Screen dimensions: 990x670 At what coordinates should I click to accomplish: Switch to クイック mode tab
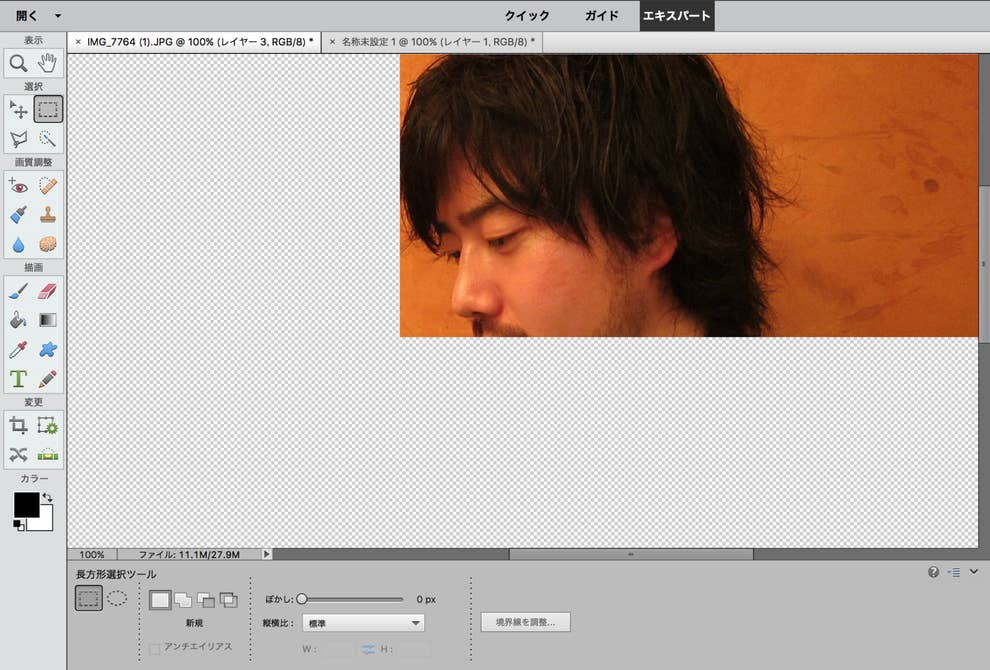[527, 16]
